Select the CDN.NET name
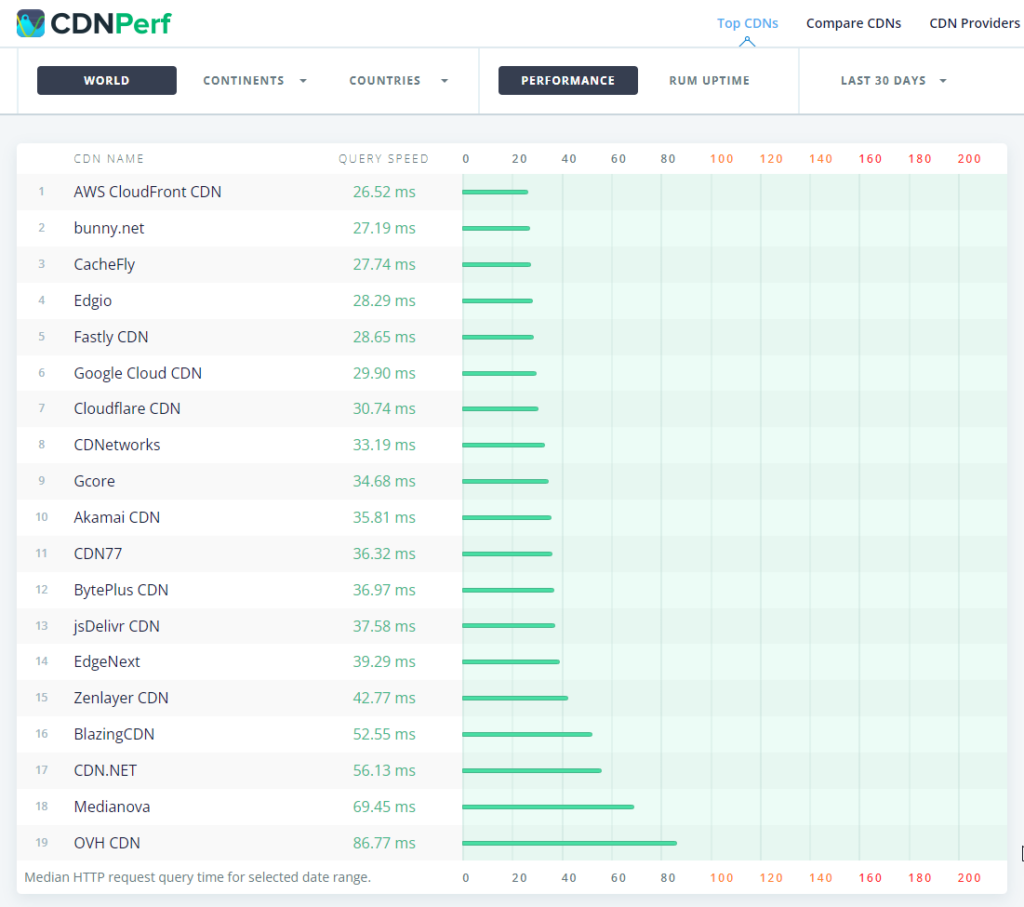1024x907 pixels. tap(104, 771)
